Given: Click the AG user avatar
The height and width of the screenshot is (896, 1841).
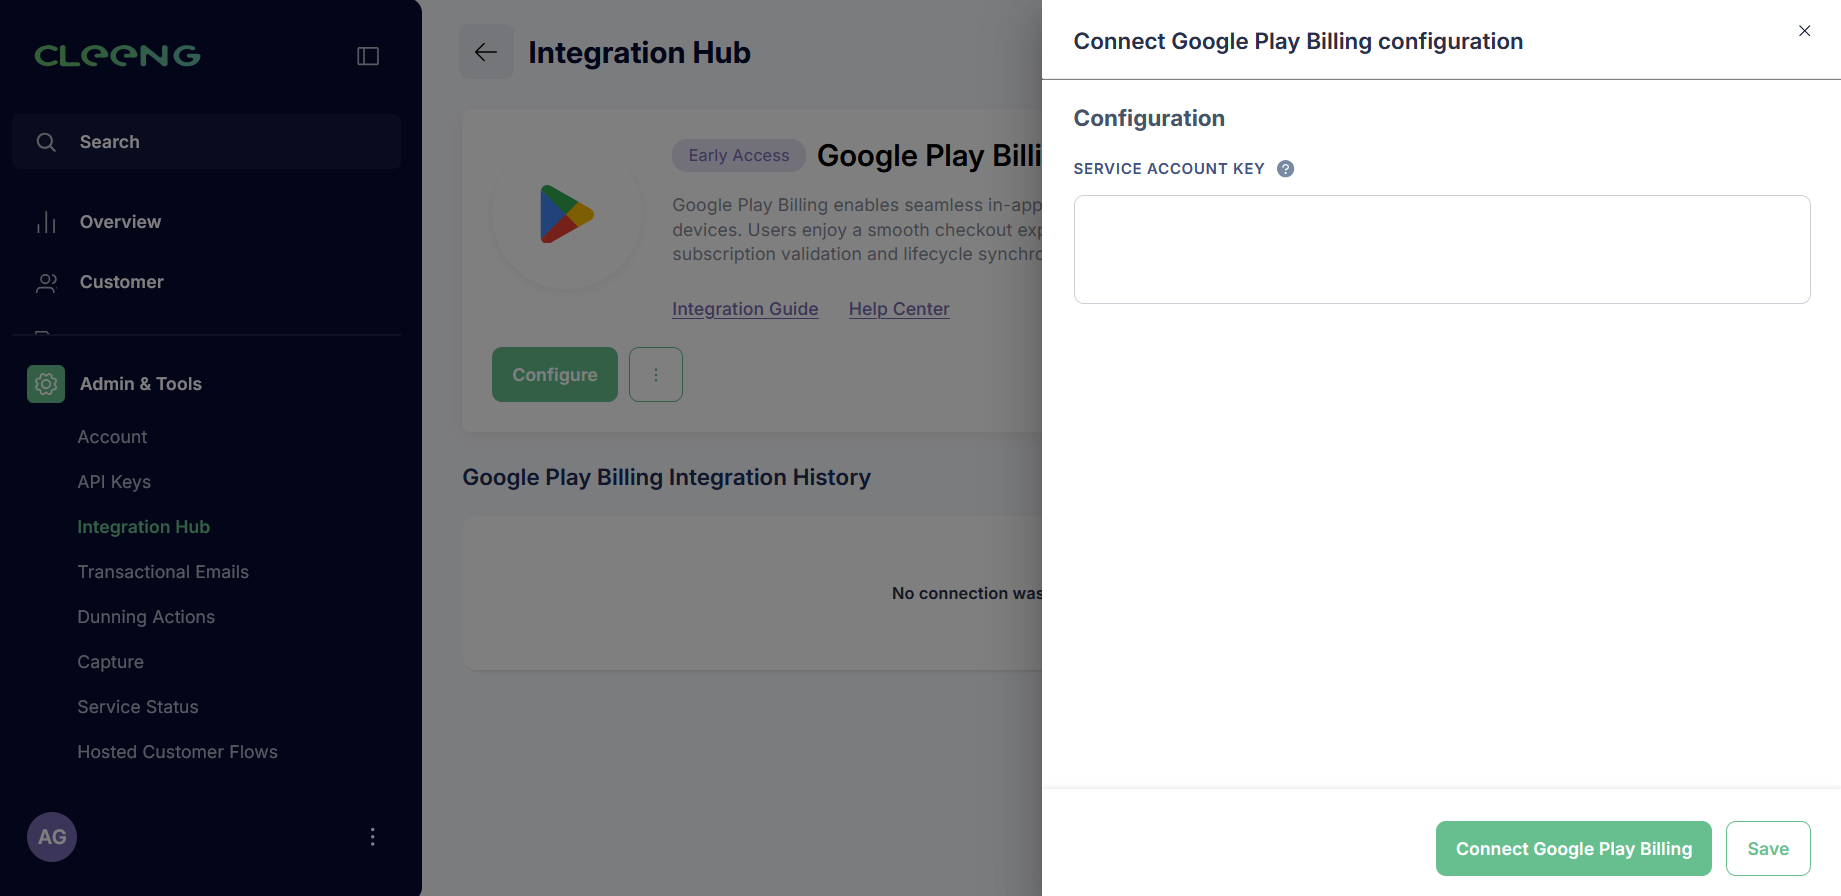Looking at the screenshot, I should click(52, 837).
